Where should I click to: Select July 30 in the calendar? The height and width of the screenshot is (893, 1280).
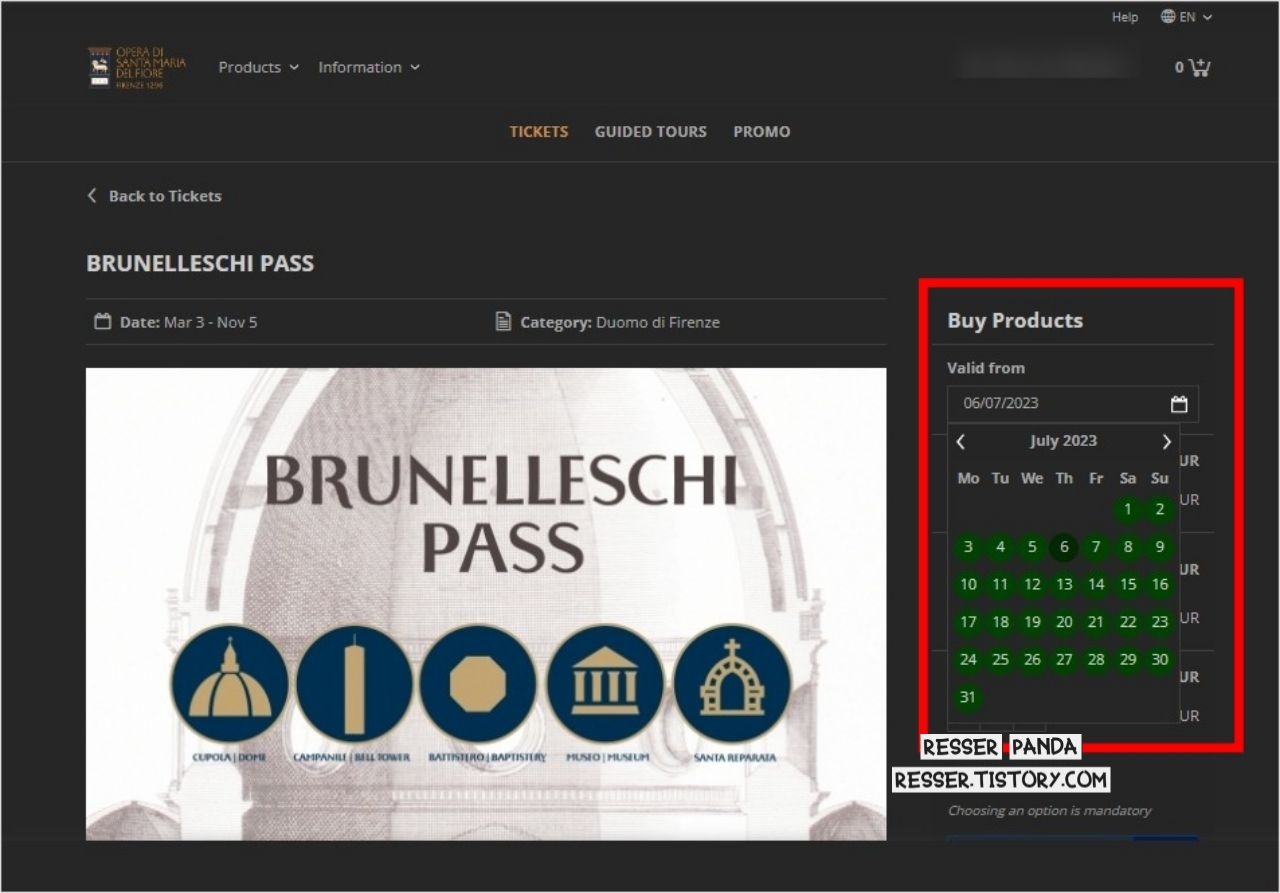[x=1160, y=660]
